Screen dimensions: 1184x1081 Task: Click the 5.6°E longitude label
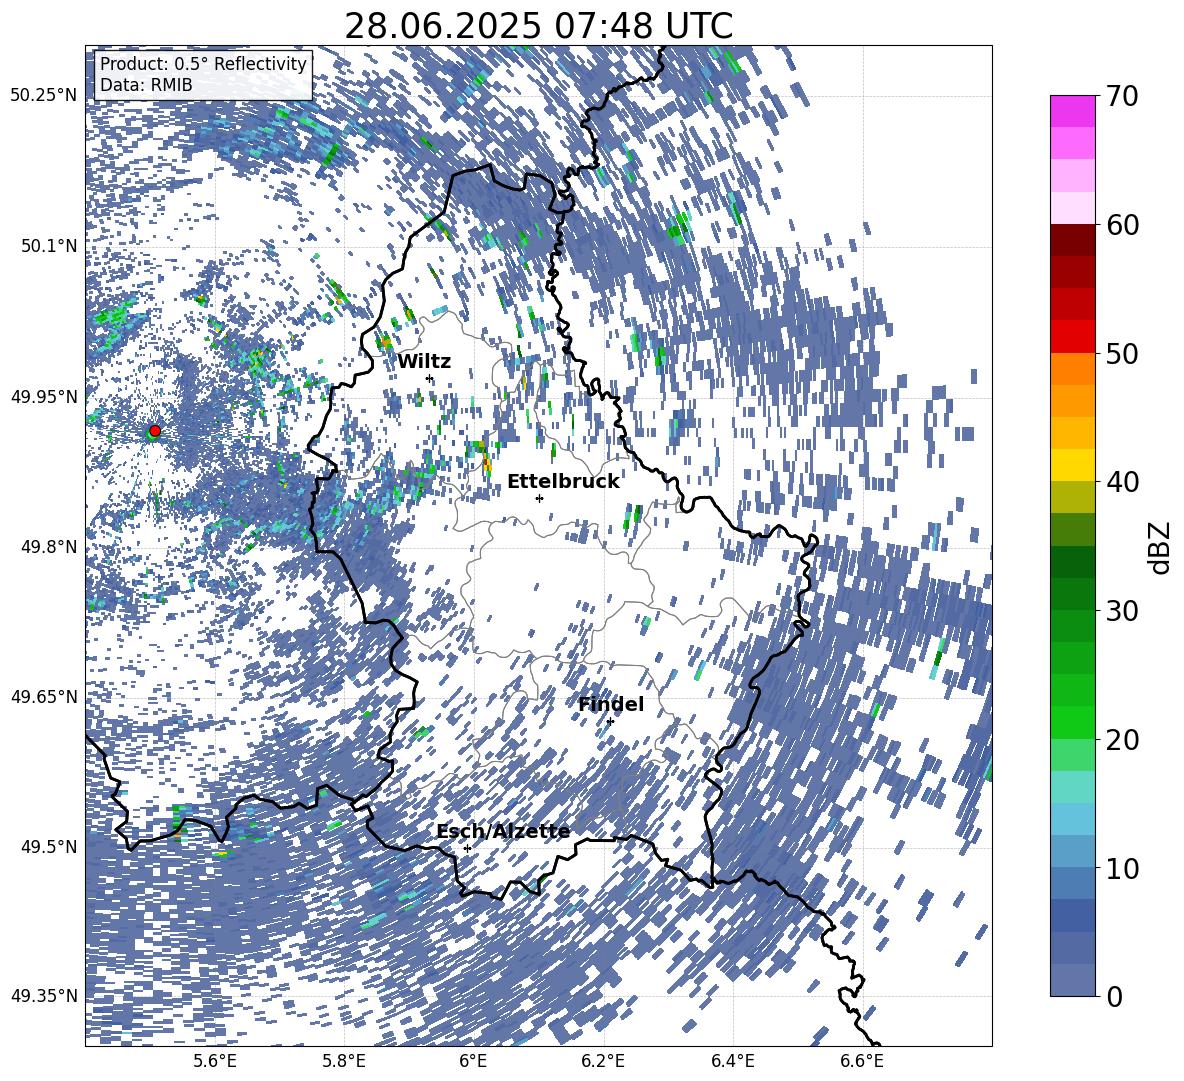coord(215,1062)
